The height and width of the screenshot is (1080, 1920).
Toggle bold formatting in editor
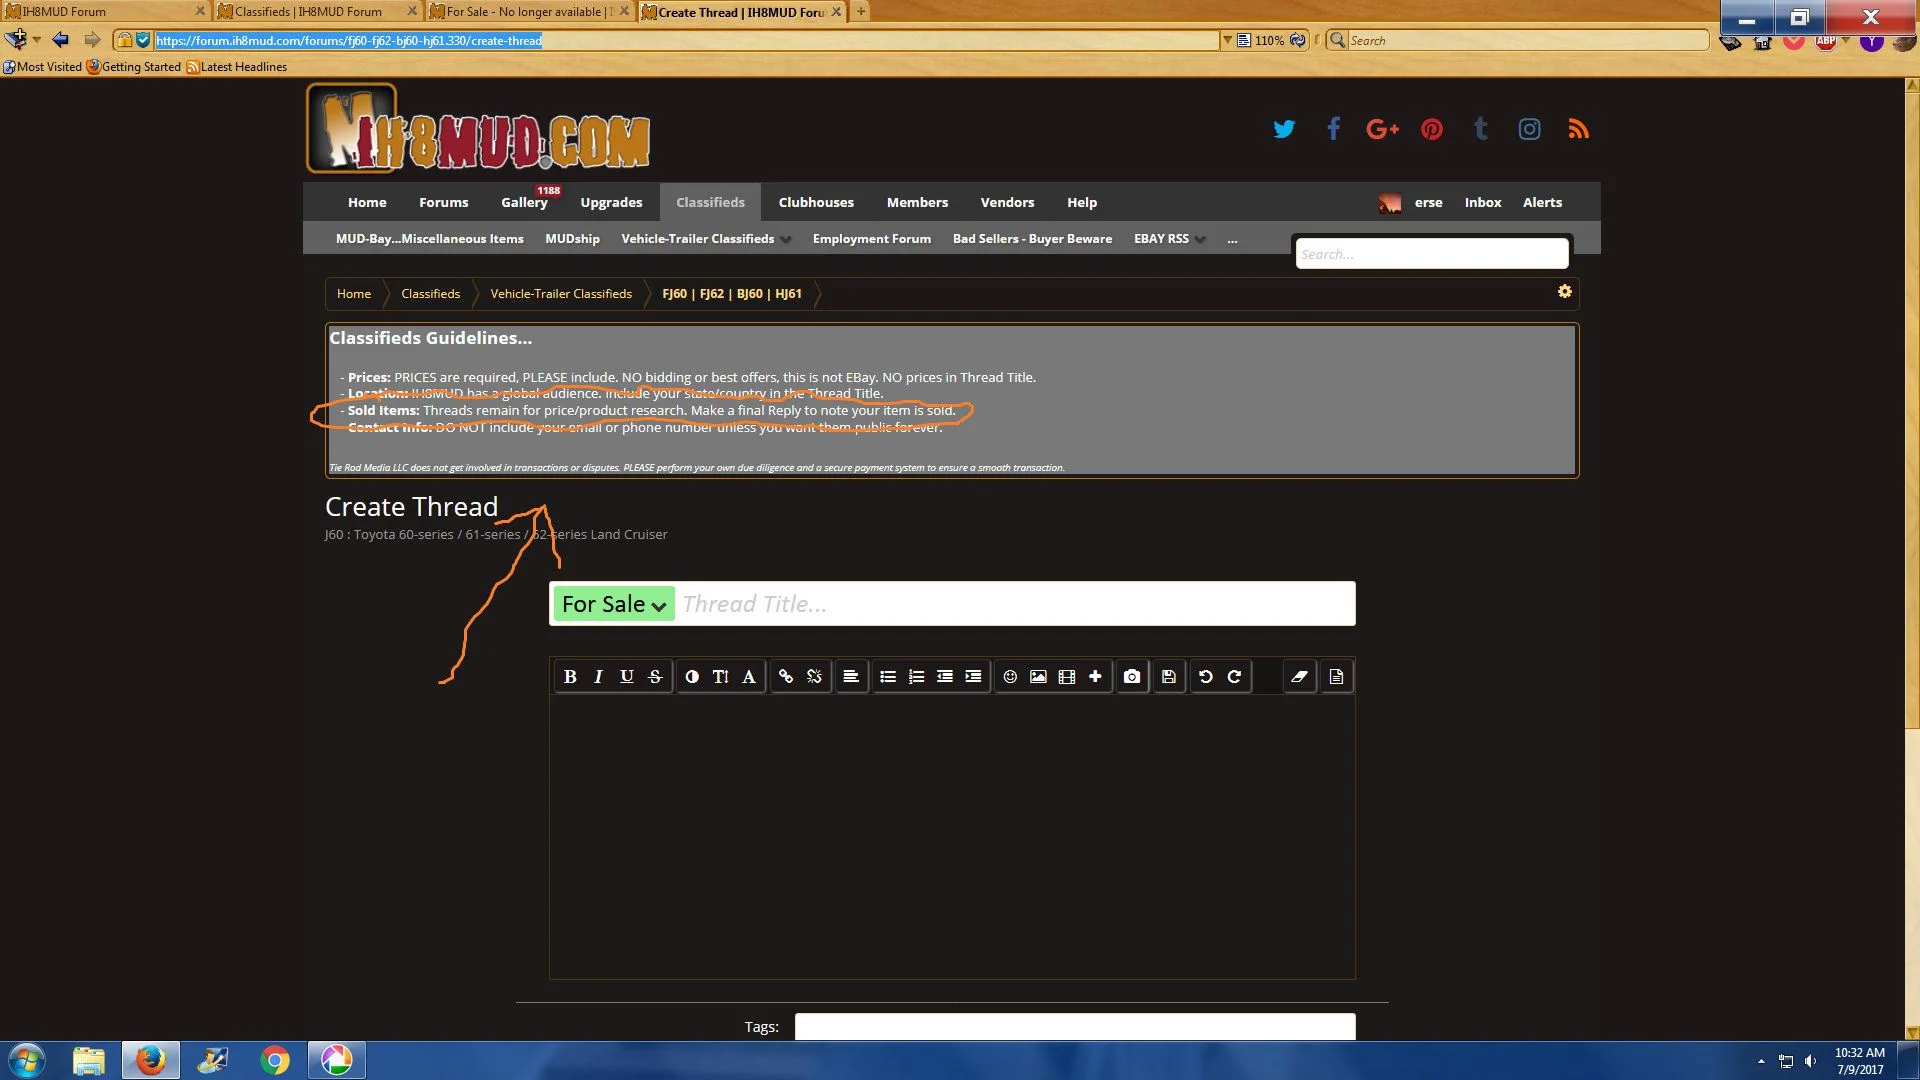[x=570, y=677]
